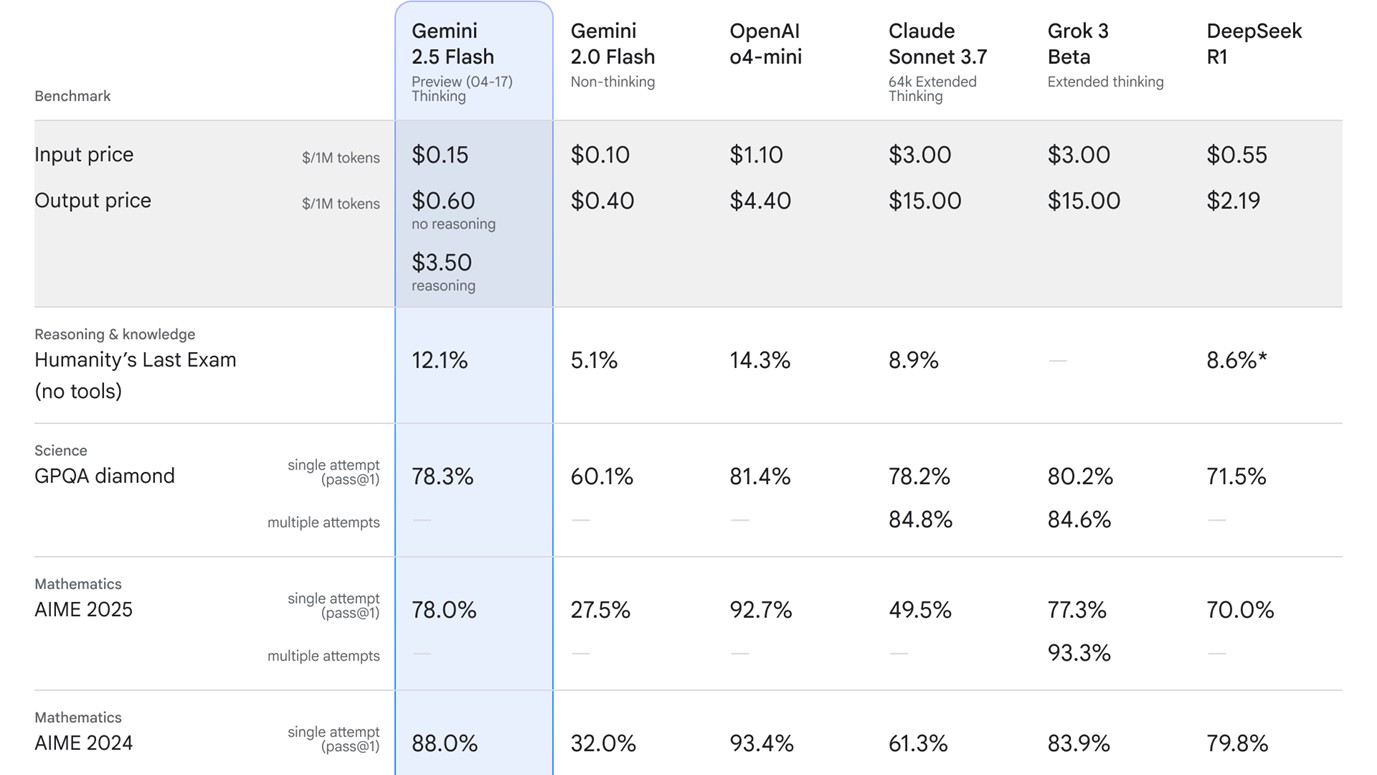1377x775 pixels.
Task: Select the 12.1% Humanity's Last Exam score
Action: 440,361
